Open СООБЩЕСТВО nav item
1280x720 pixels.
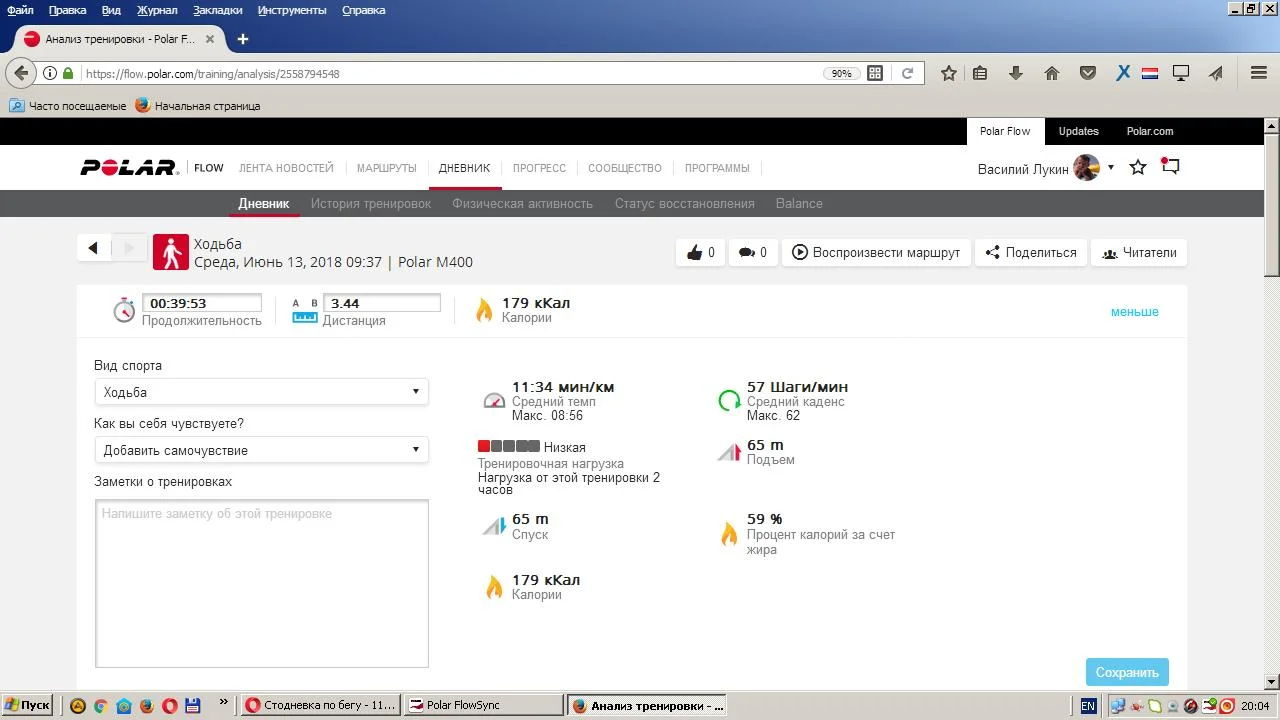click(x=625, y=168)
